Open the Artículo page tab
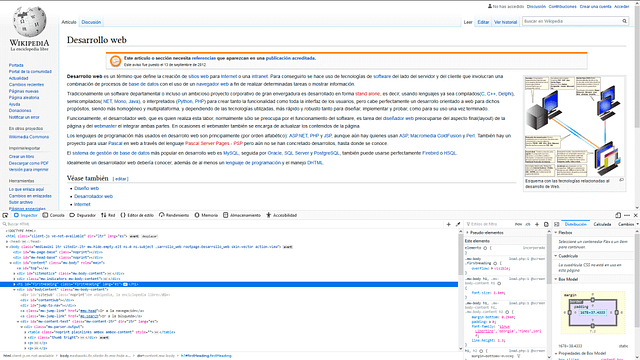The width and height of the screenshot is (640, 360). pos(69,22)
